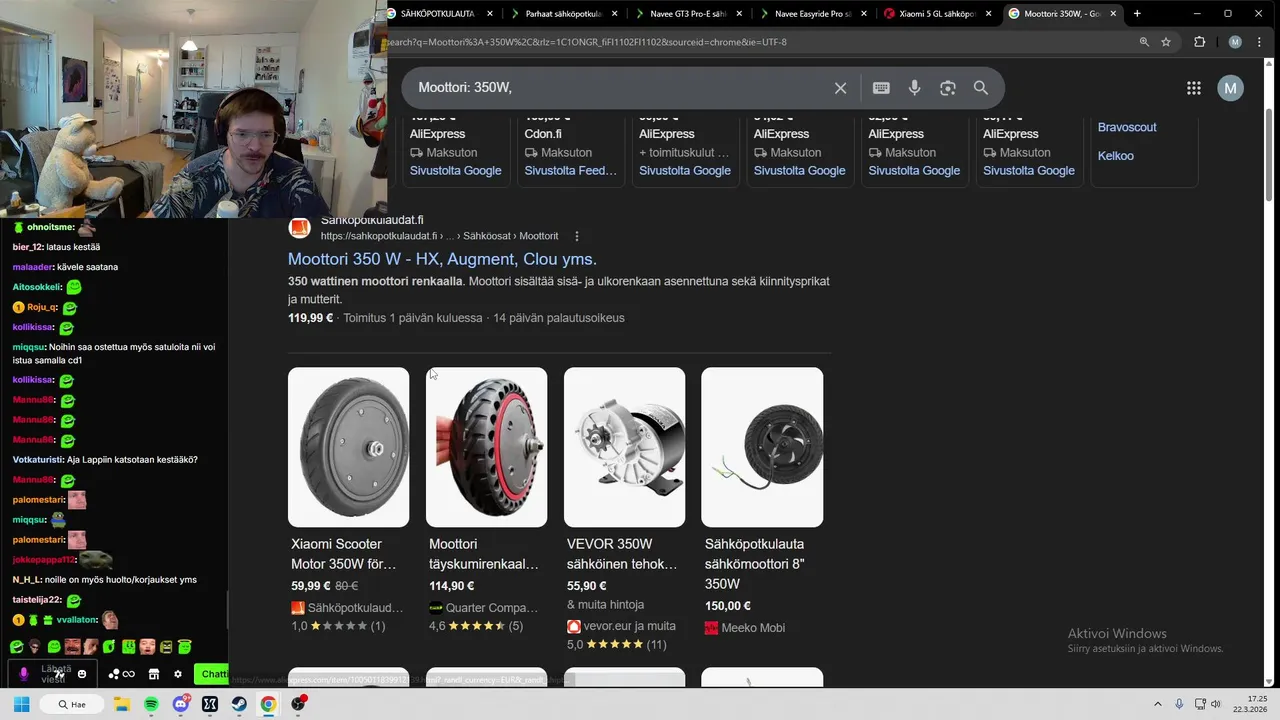The image size is (1280, 720).
Task: Open Discord from taskbar
Action: (x=181, y=704)
